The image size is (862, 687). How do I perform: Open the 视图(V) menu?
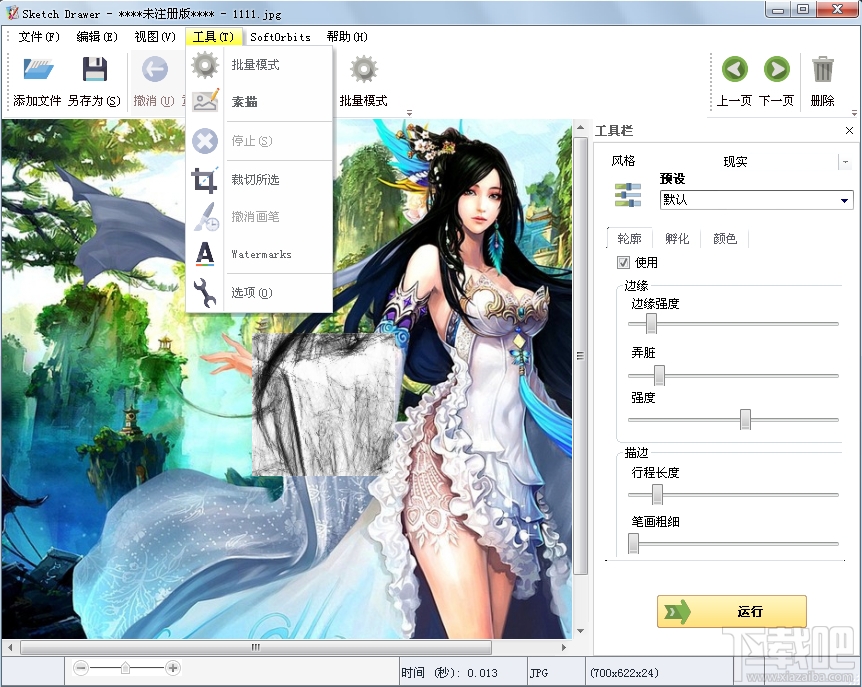(155, 37)
